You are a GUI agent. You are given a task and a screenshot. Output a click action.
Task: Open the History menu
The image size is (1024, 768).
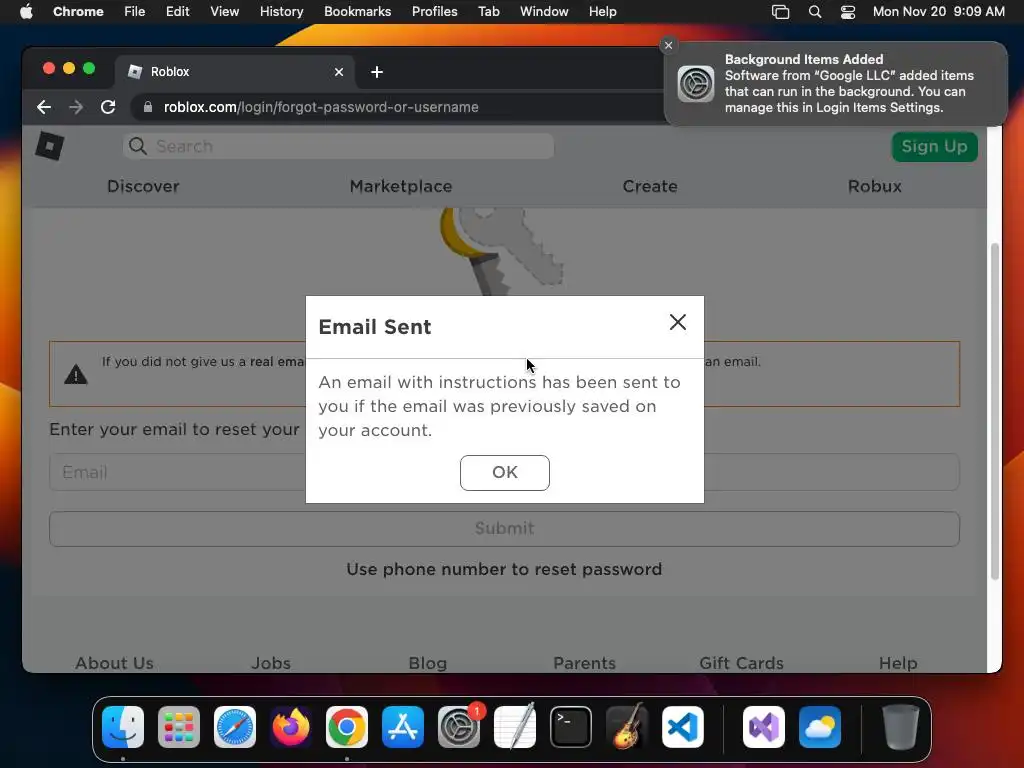coord(281,11)
